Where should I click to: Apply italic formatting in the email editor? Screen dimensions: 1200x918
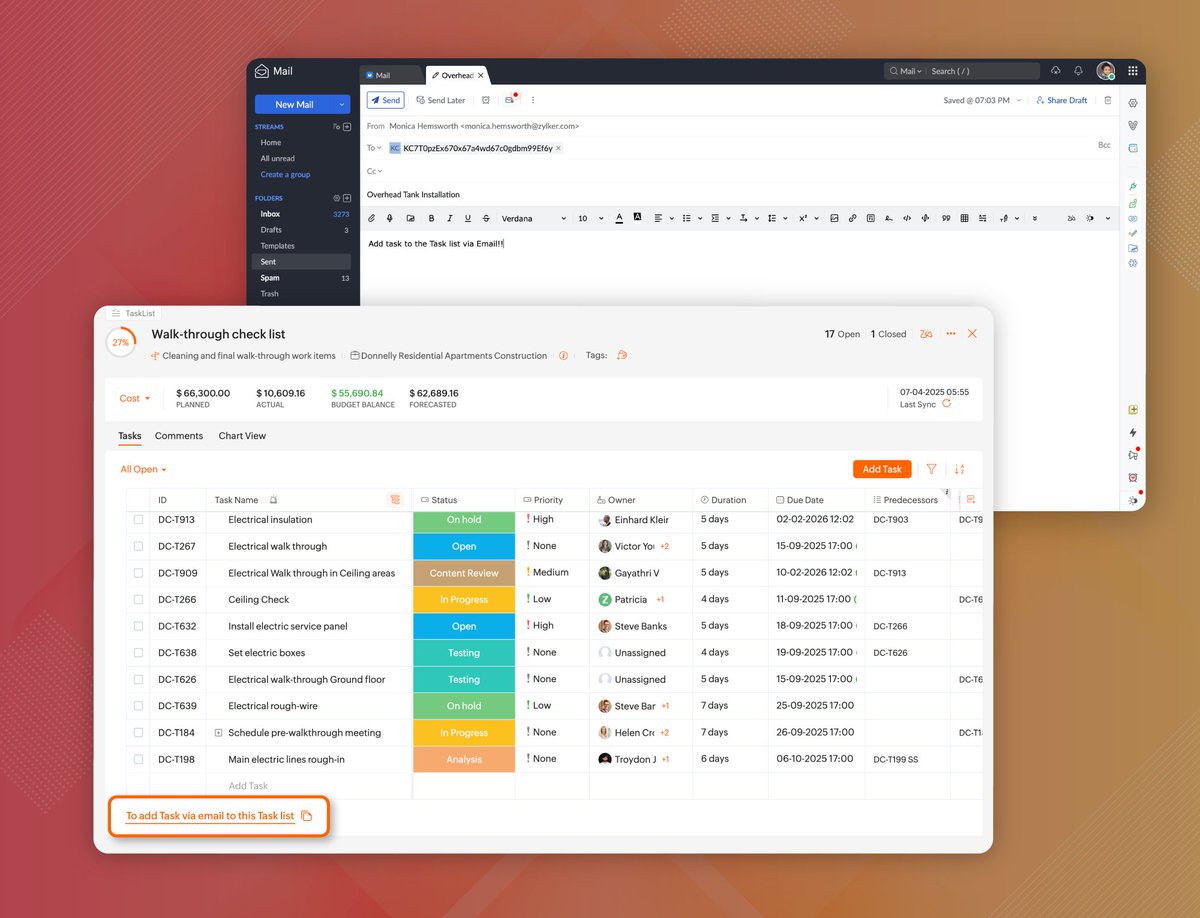click(x=449, y=218)
